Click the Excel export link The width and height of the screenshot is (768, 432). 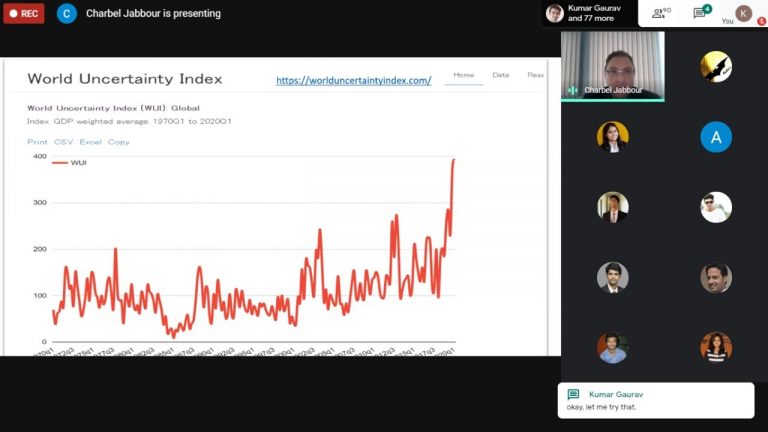coord(90,142)
